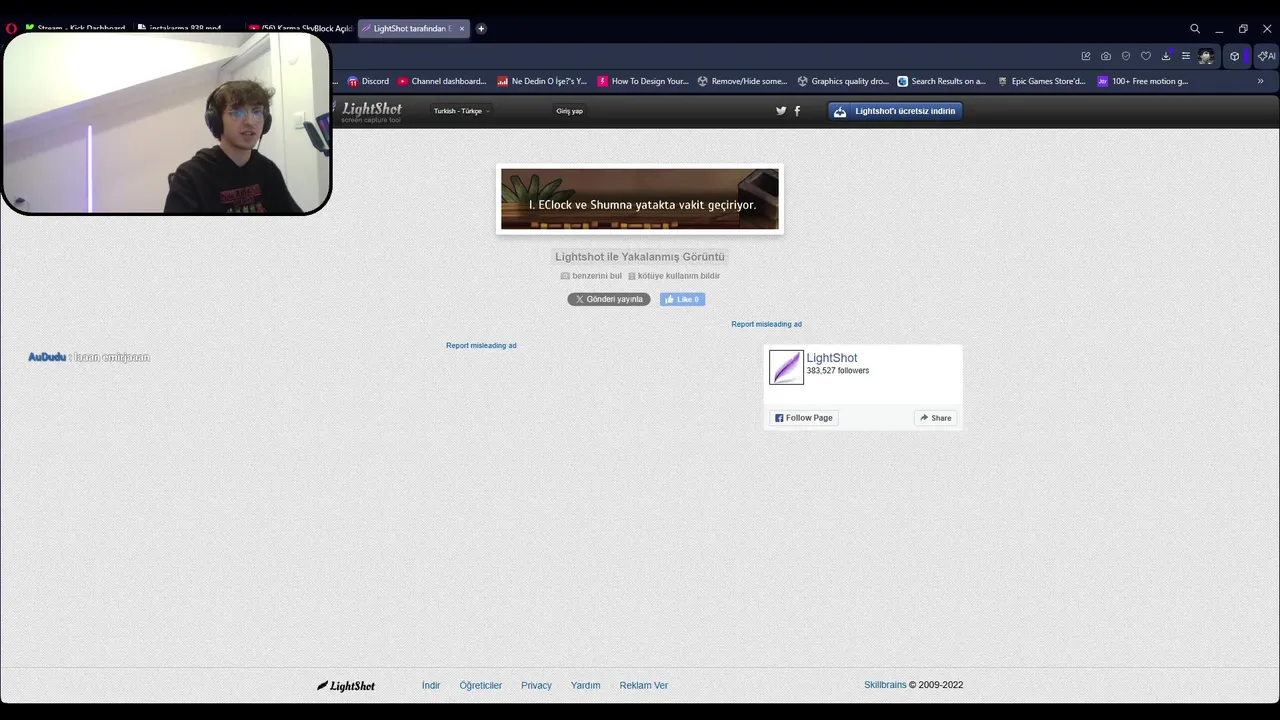Open the How To Design Your bookmark

pyautogui.click(x=643, y=81)
